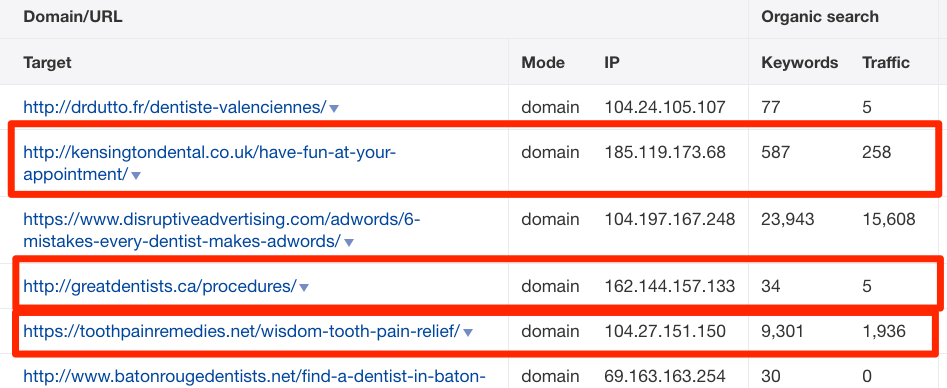Click domain mode cell in disruptiveadvertising row
This screenshot has width=947, height=388.
coord(550,219)
